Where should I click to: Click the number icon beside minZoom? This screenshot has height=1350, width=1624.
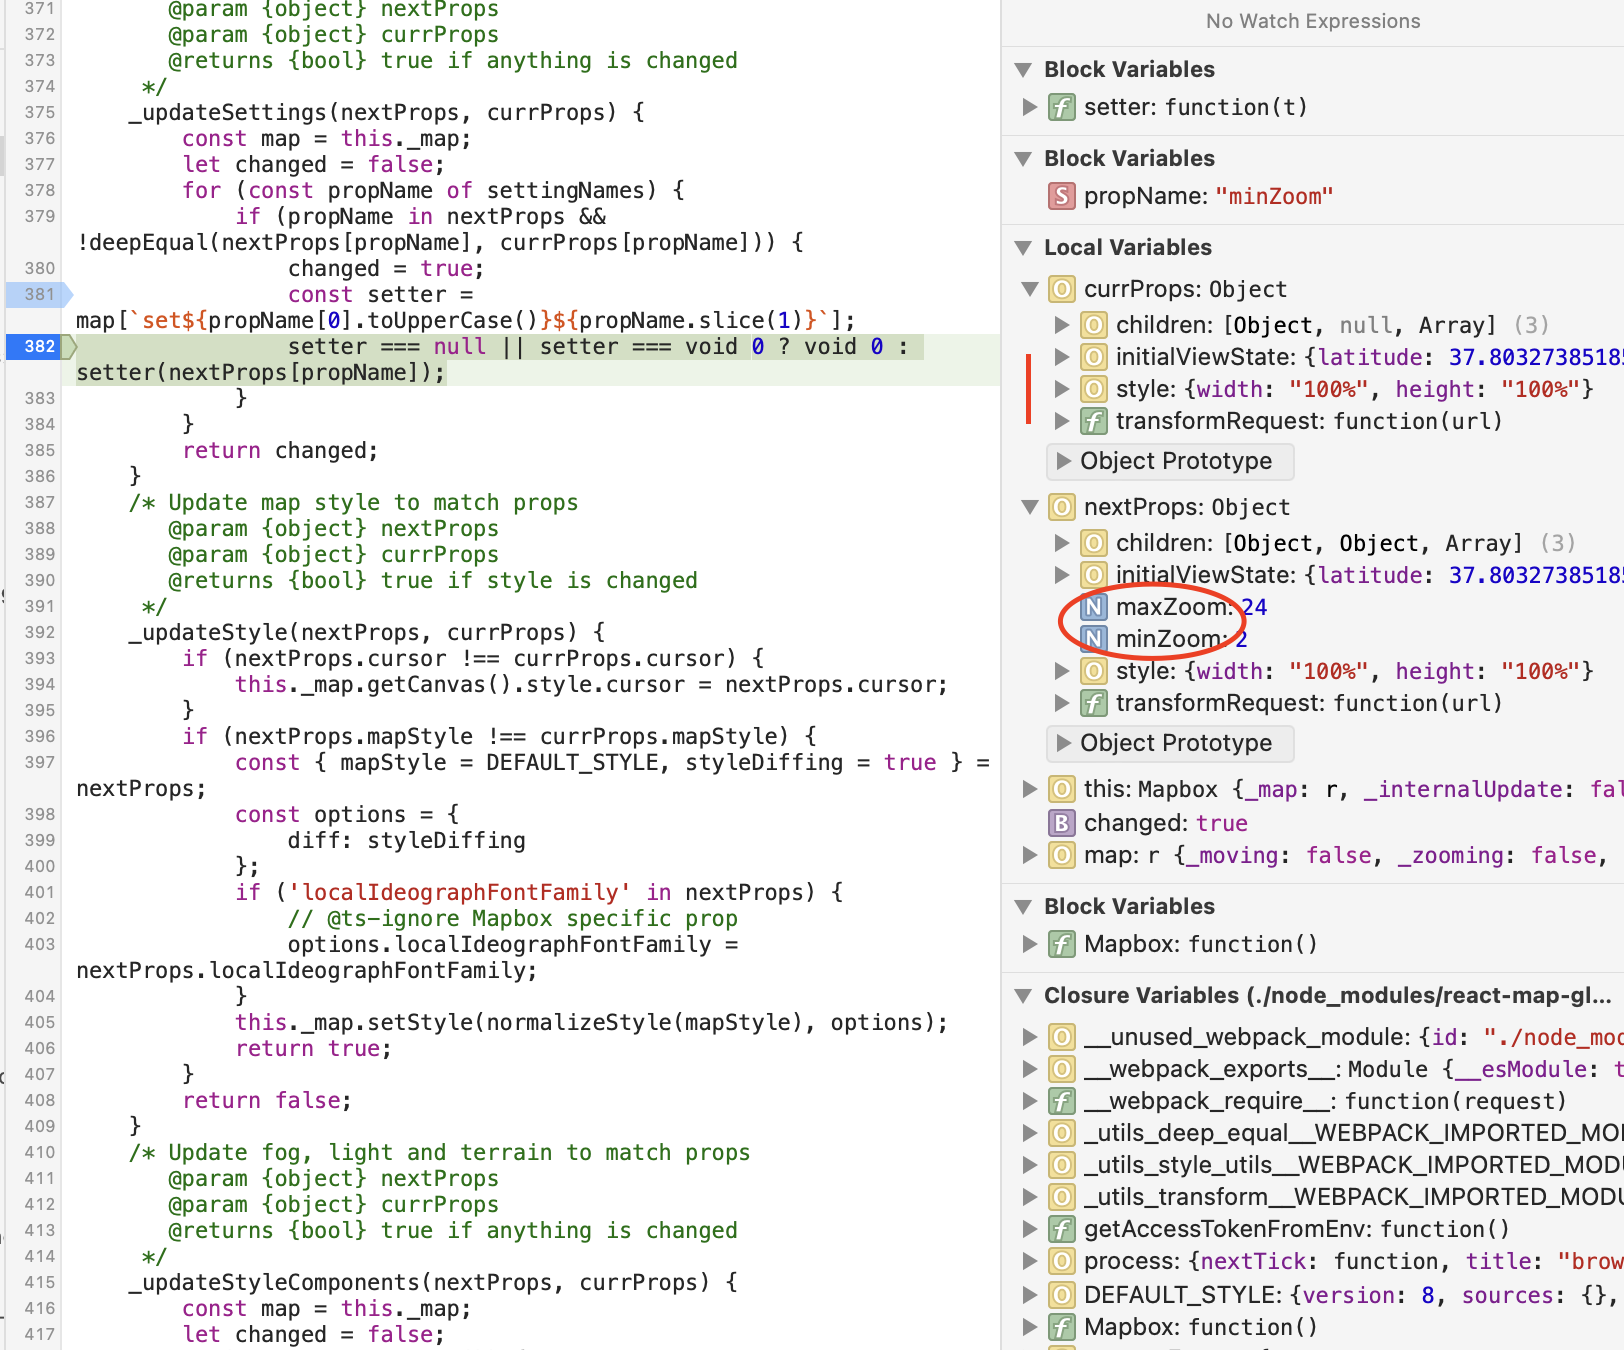point(1095,639)
